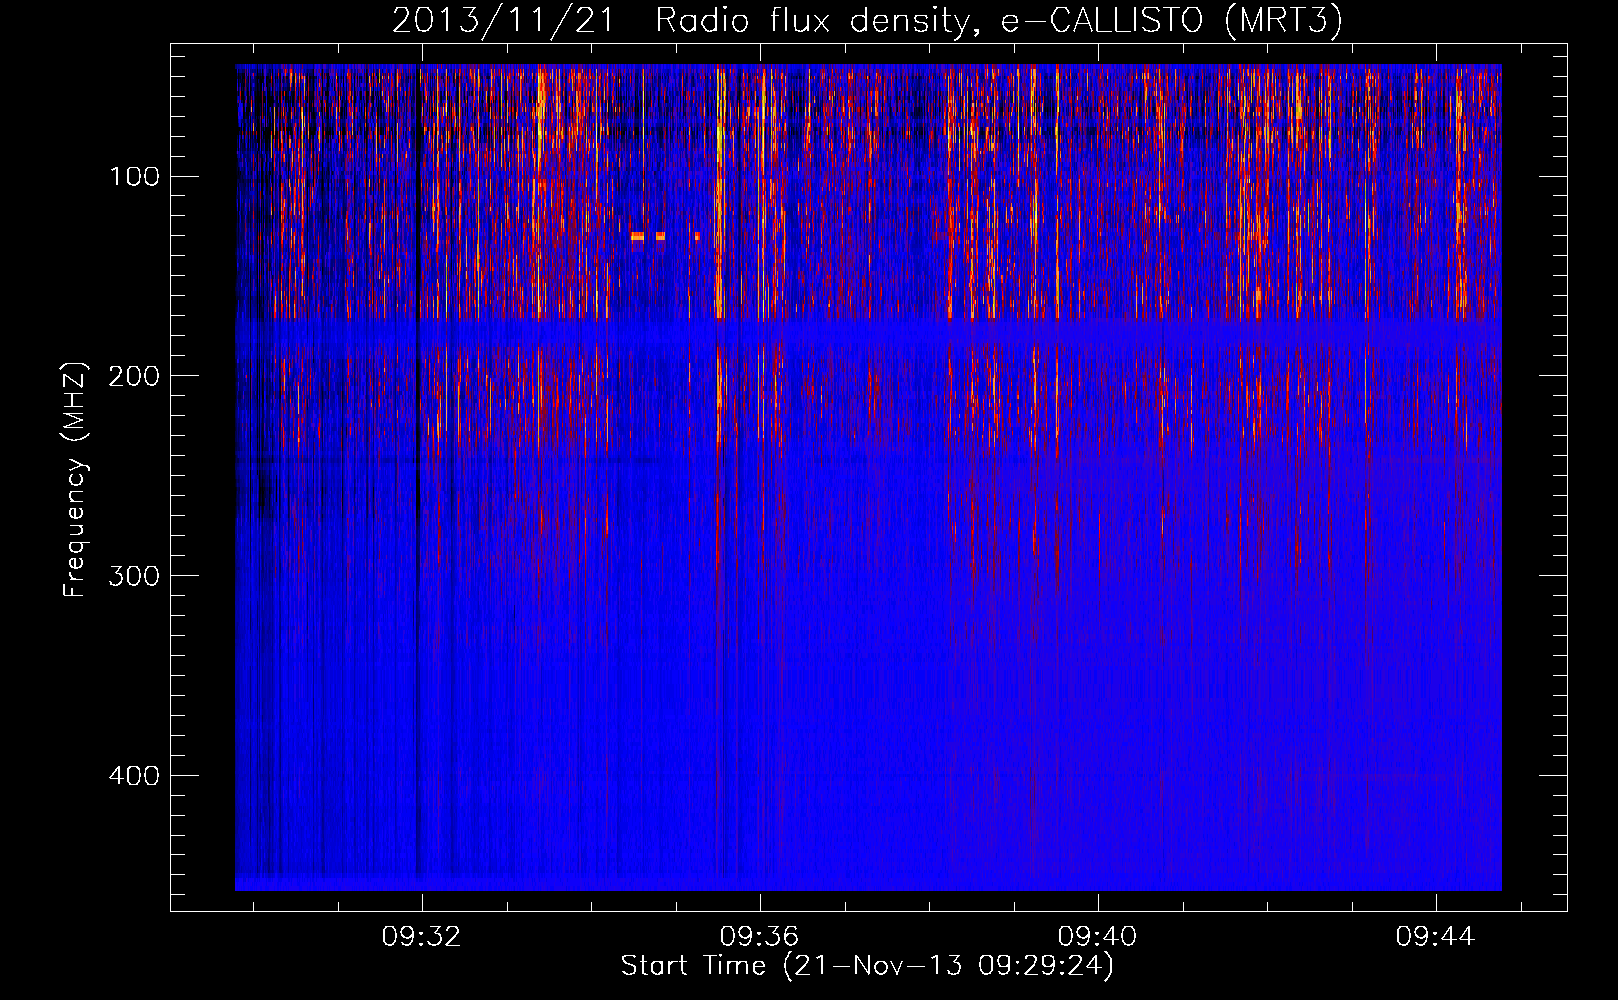Click the 'Start Time (21-Nov-13 09:29:24)' label

pyautogui.click(x=867, y=966)
